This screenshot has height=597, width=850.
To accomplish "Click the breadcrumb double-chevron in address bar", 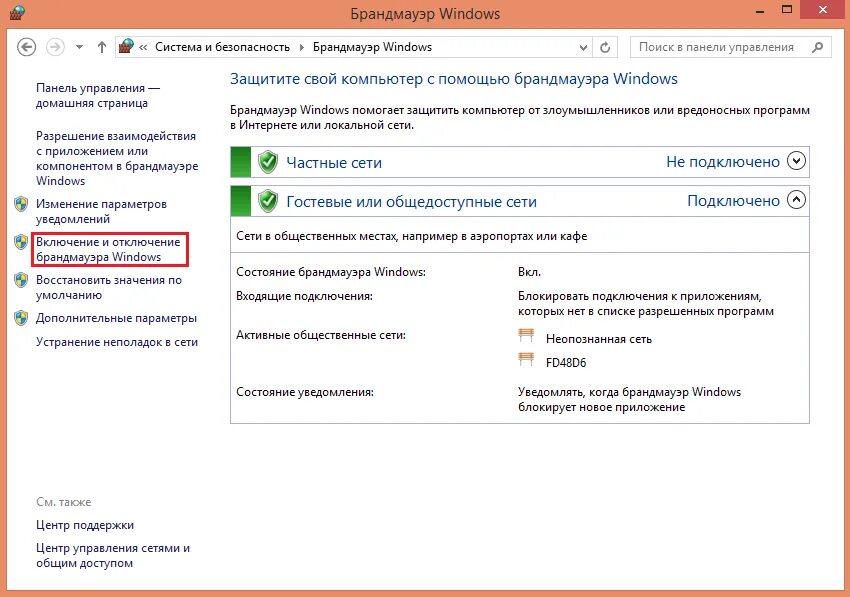I will (143, 47).
